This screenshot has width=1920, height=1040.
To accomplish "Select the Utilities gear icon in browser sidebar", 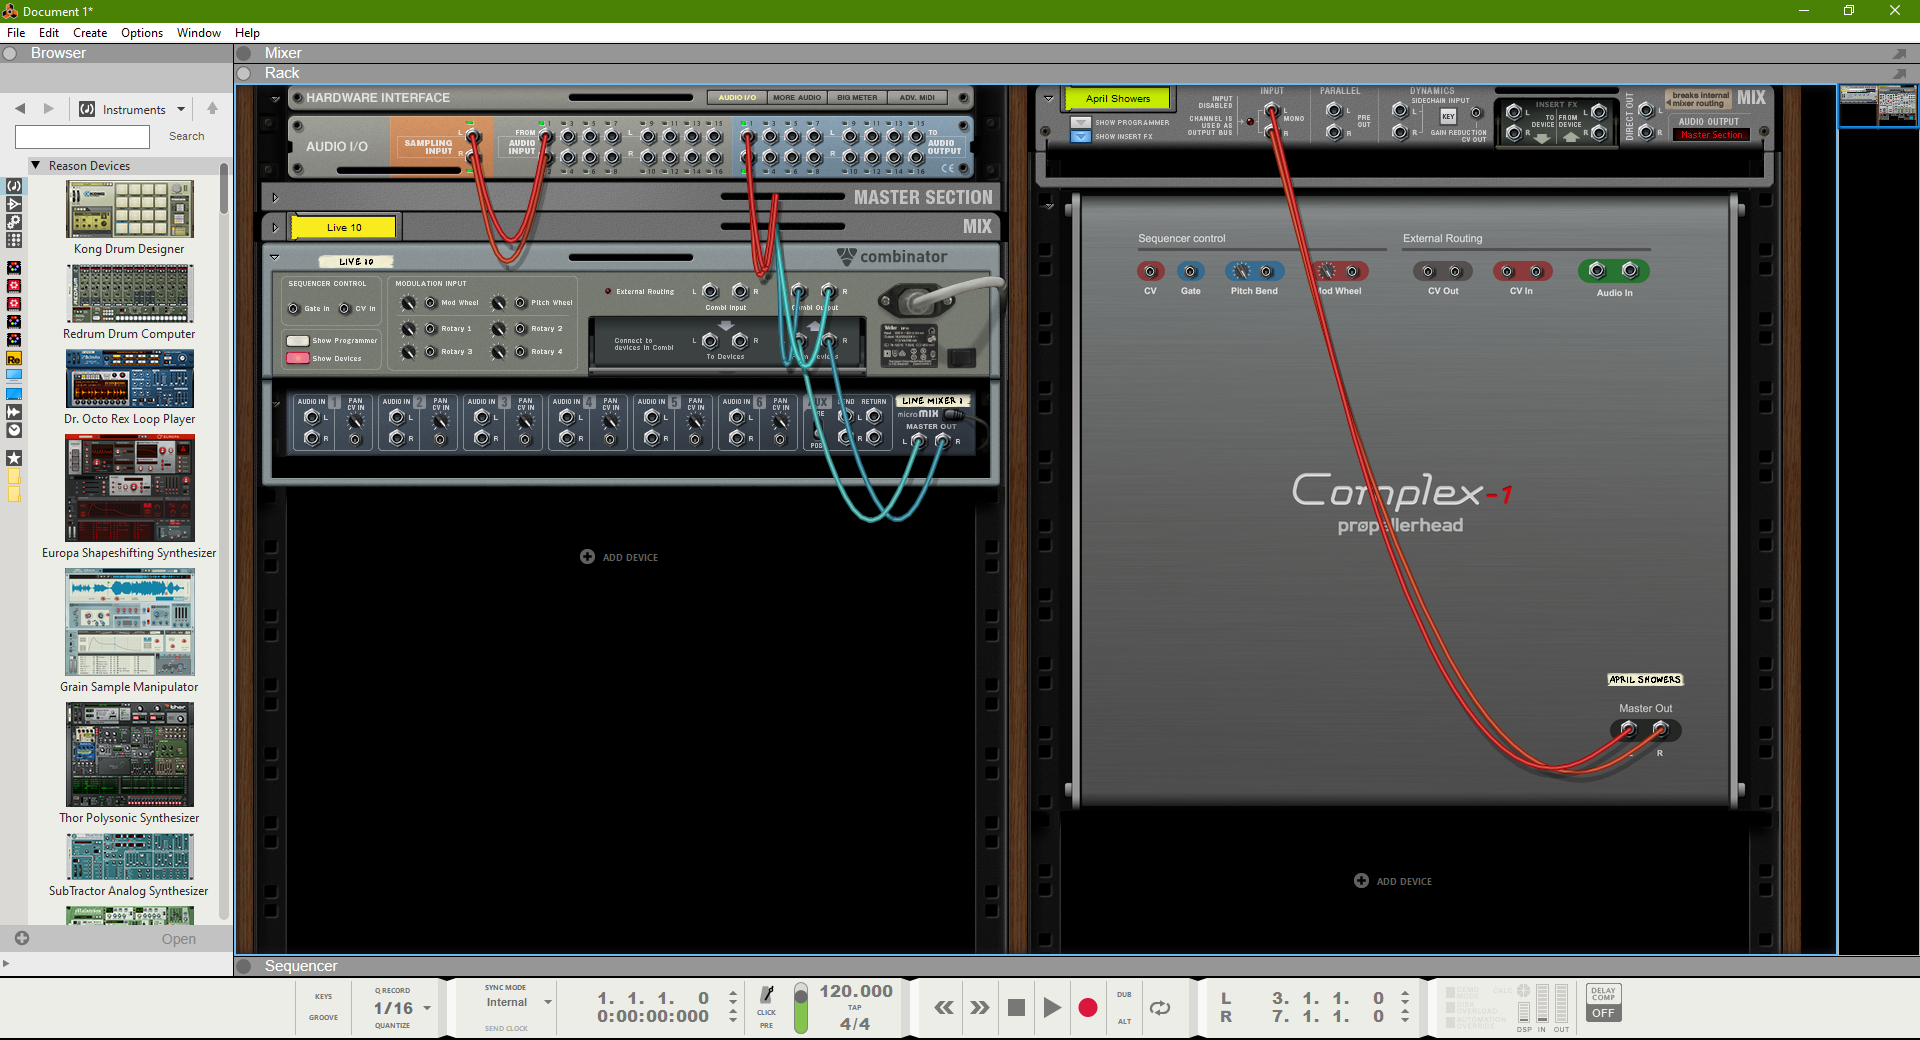I will 14,222.
